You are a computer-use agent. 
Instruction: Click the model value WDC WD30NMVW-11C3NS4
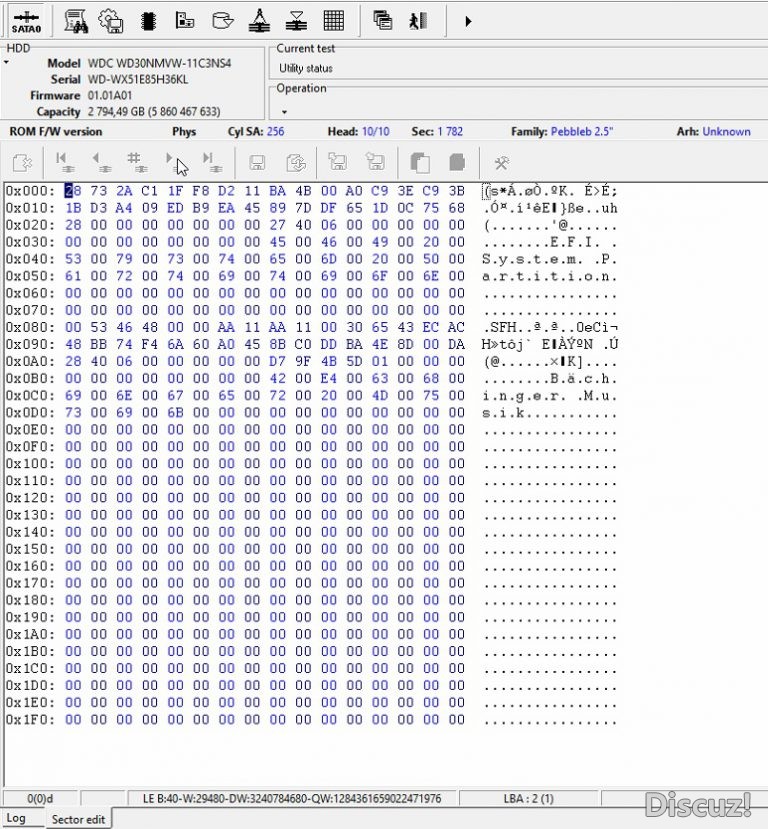coord(160,63)
